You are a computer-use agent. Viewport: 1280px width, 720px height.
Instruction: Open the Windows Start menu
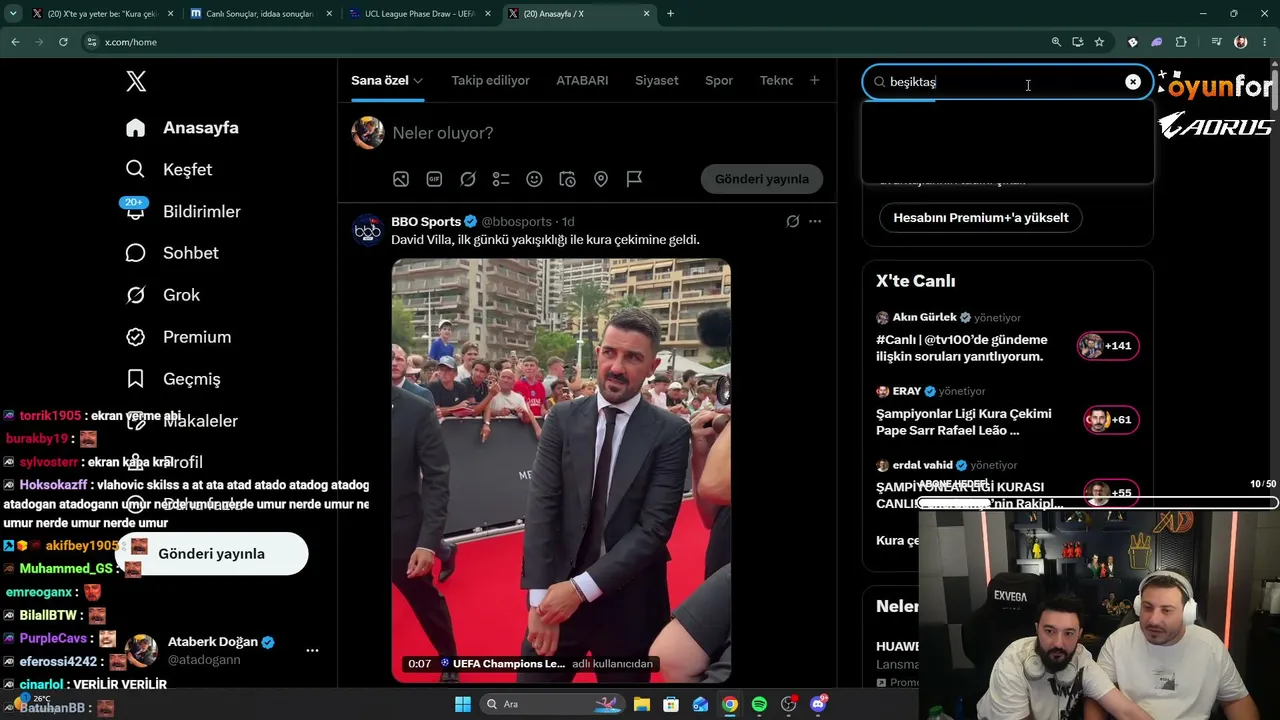click(463, 704)
